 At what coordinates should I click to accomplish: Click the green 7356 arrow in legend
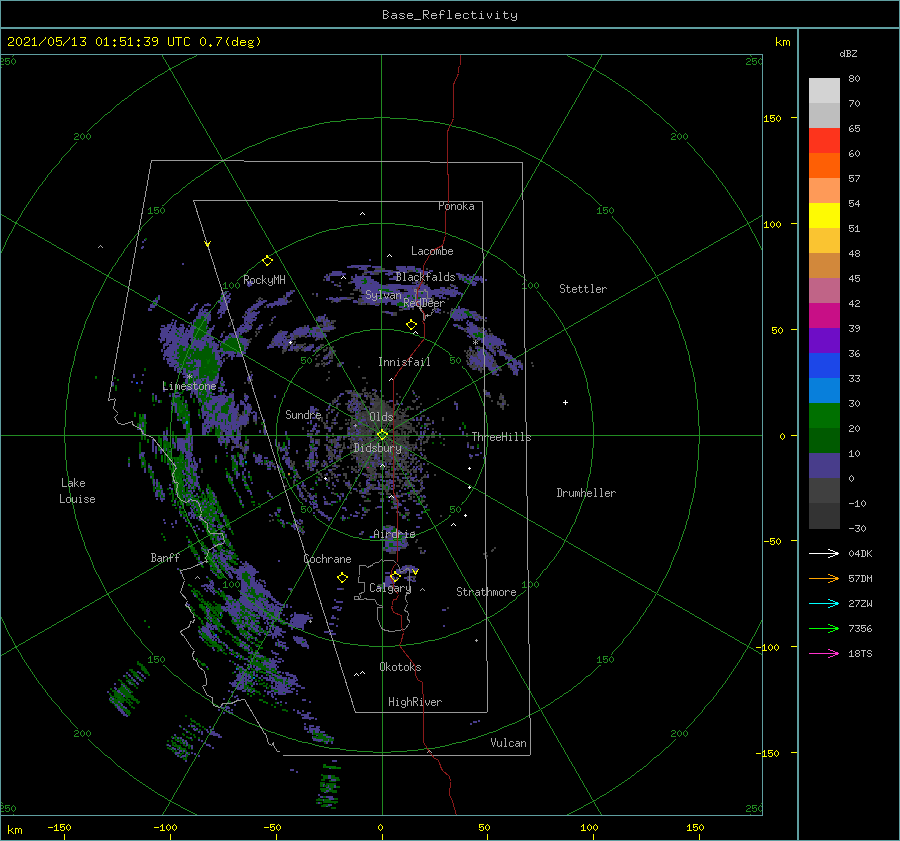tap(824, 629)
